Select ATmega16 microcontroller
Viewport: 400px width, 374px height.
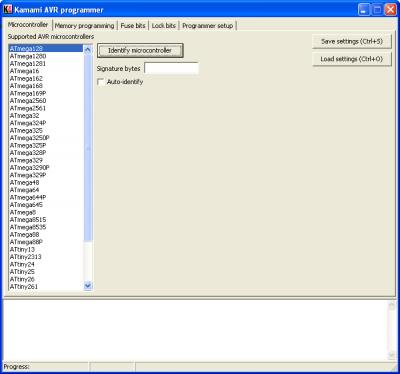pos(46,71)
